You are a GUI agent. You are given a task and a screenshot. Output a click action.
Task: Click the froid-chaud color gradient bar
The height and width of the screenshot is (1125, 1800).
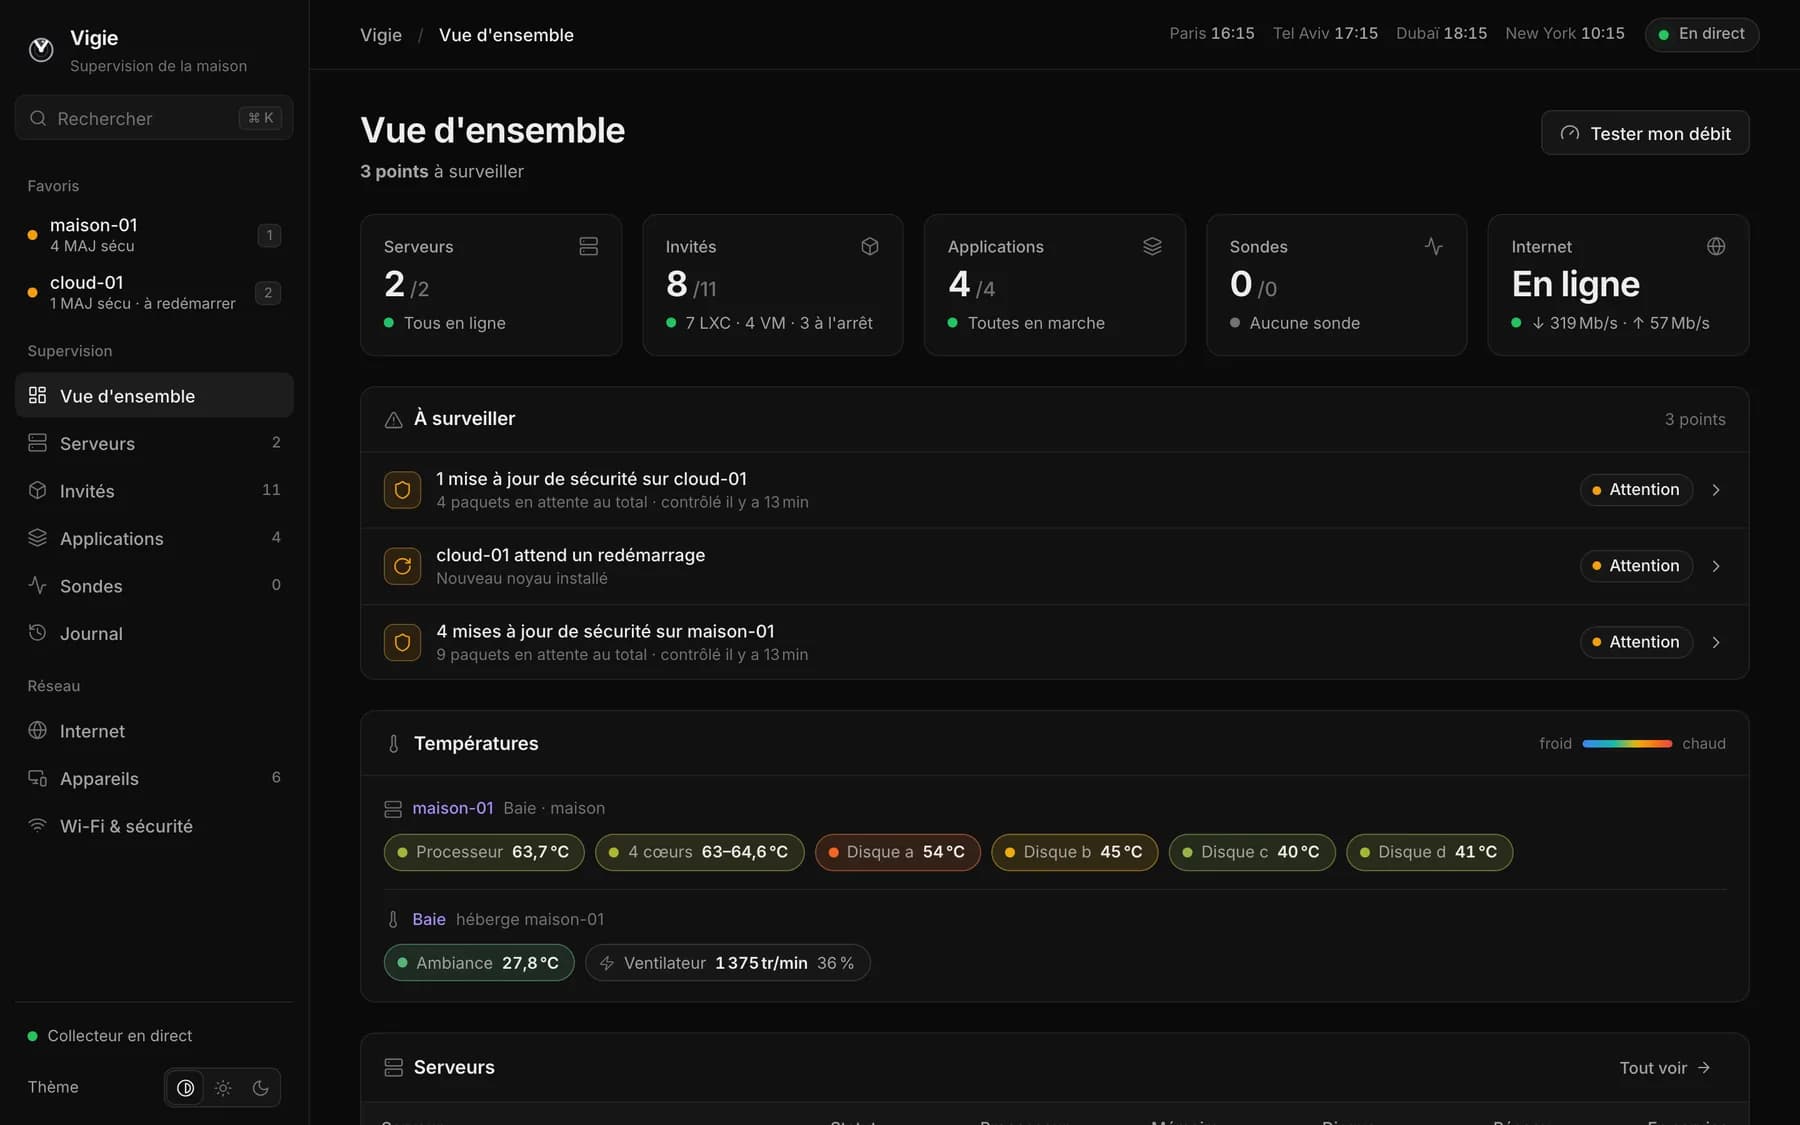1627,744
